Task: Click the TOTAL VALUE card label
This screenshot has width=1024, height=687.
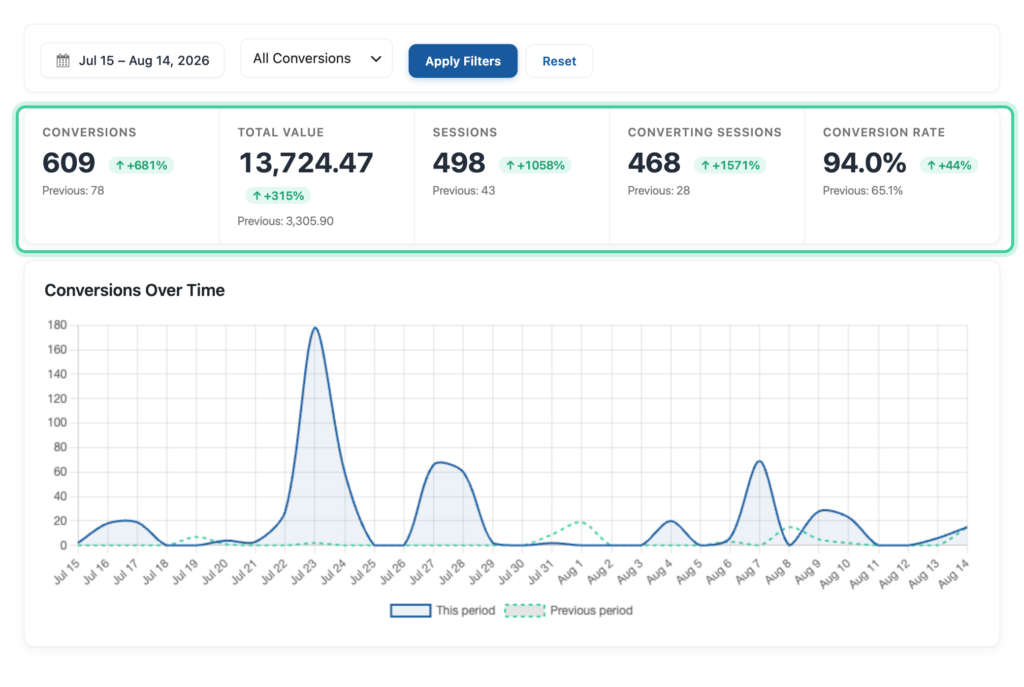Action: click(281, 133)
